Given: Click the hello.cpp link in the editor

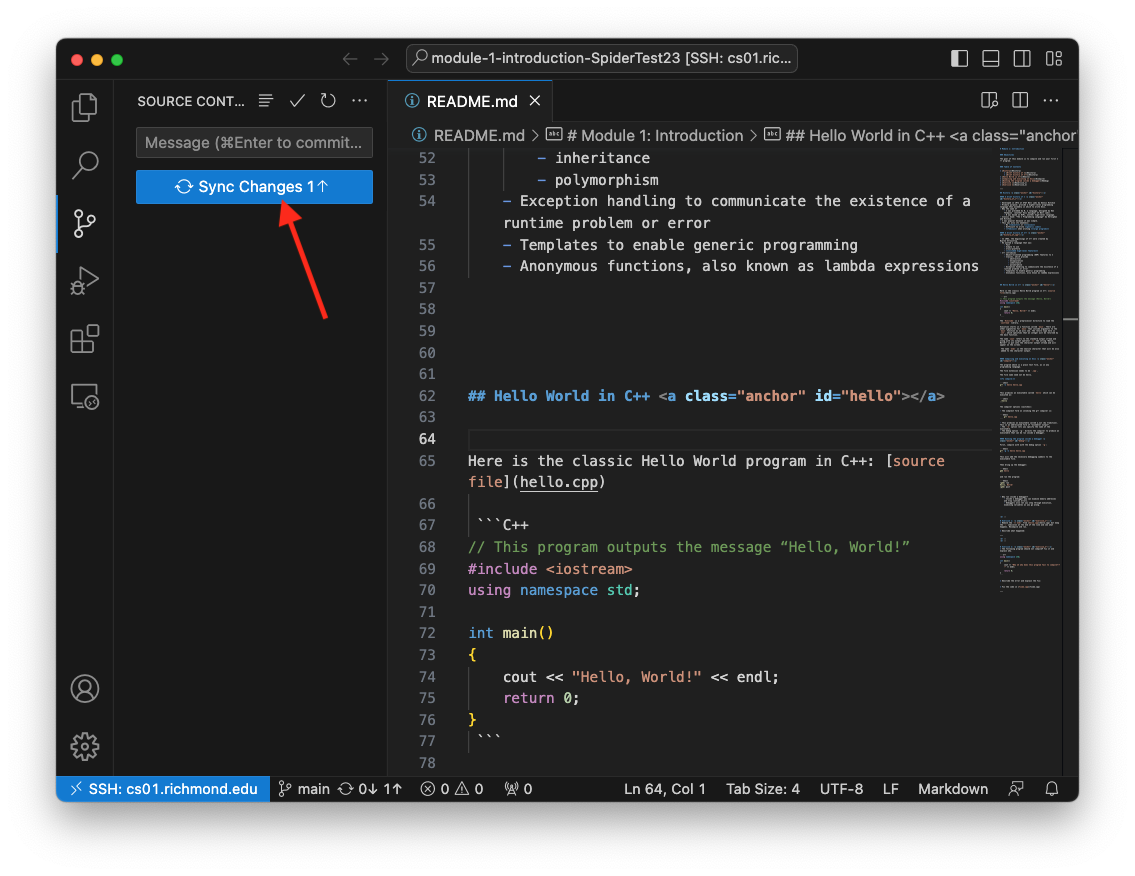Looking at the screenshot, I should coord(559,482).
